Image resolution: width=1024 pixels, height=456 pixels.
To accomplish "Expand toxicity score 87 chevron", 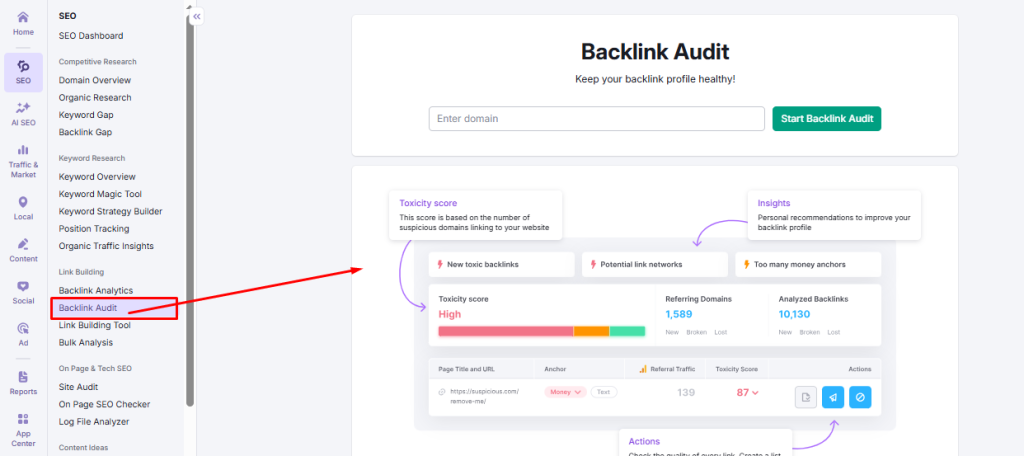I will point(756,393).
